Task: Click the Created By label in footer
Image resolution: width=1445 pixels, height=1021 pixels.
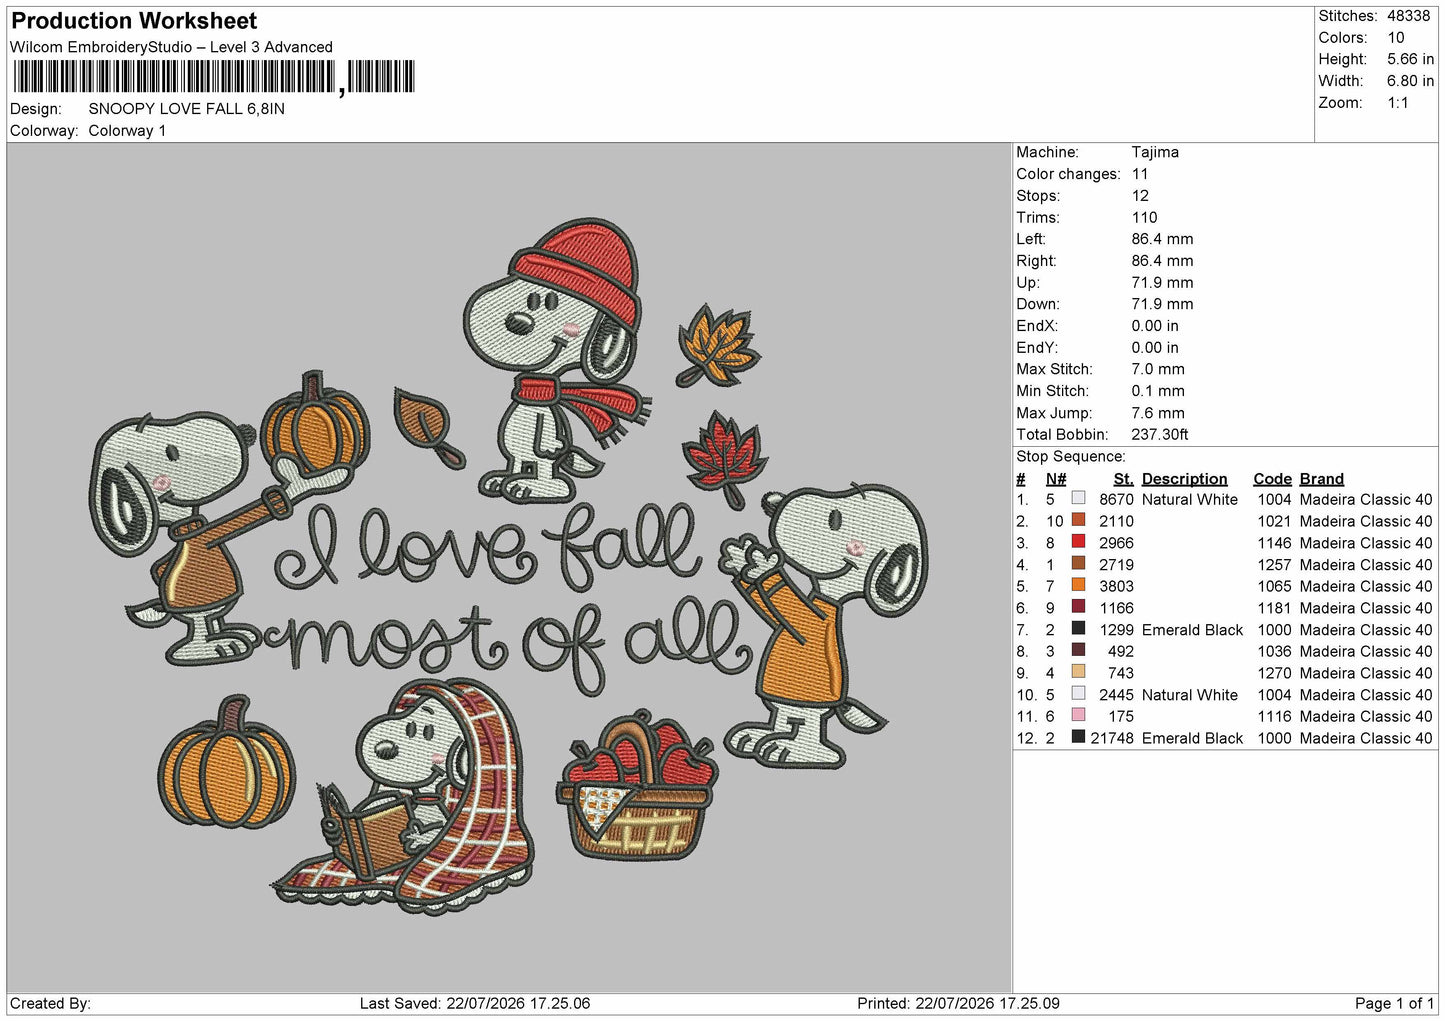Action: point(50,1004)
